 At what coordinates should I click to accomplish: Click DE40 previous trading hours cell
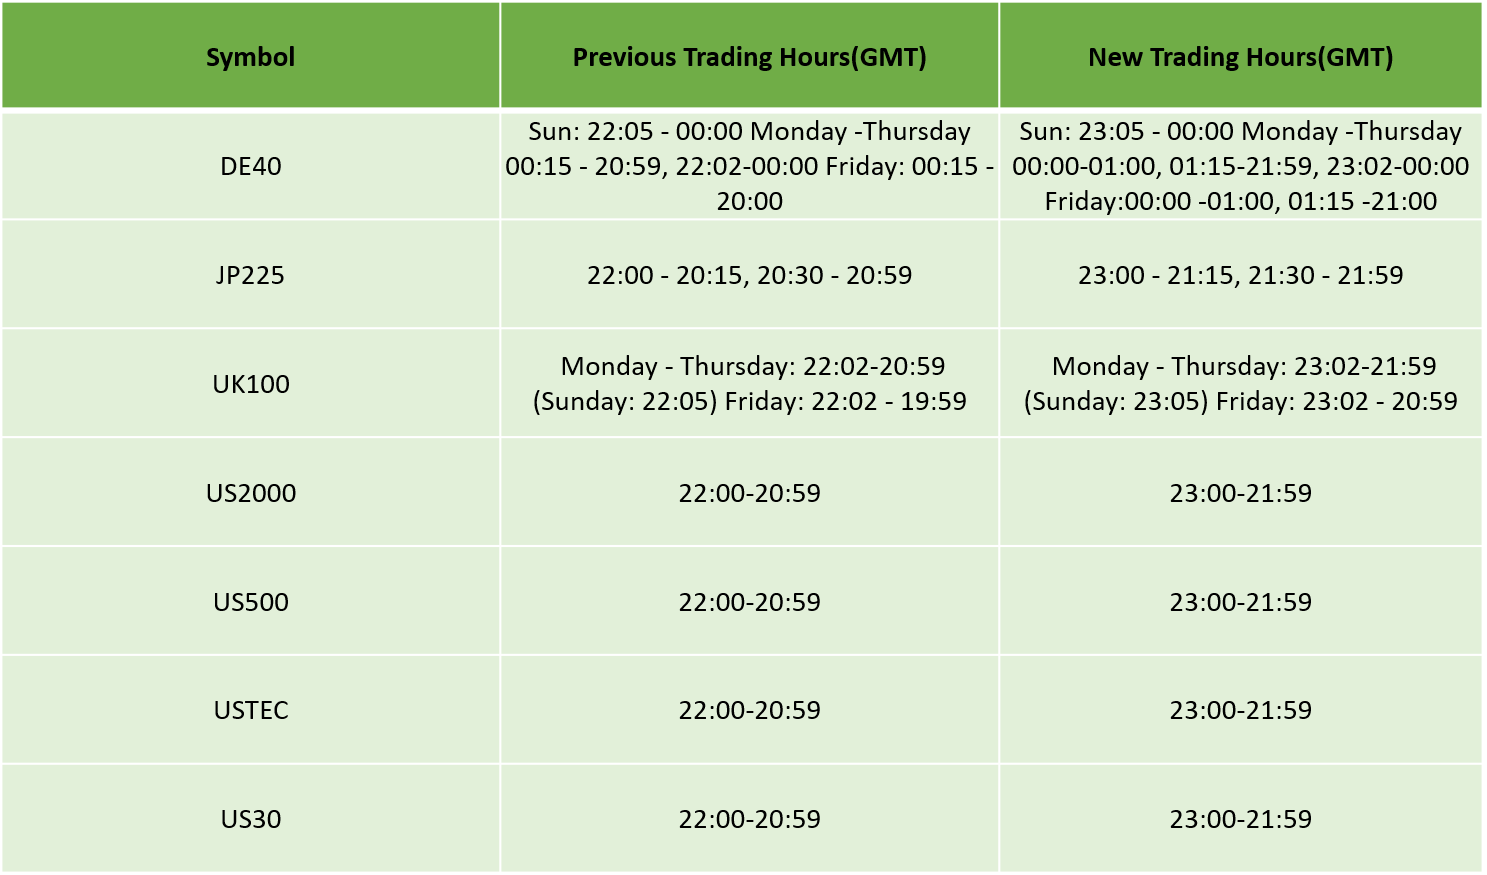tap(749, 166)
